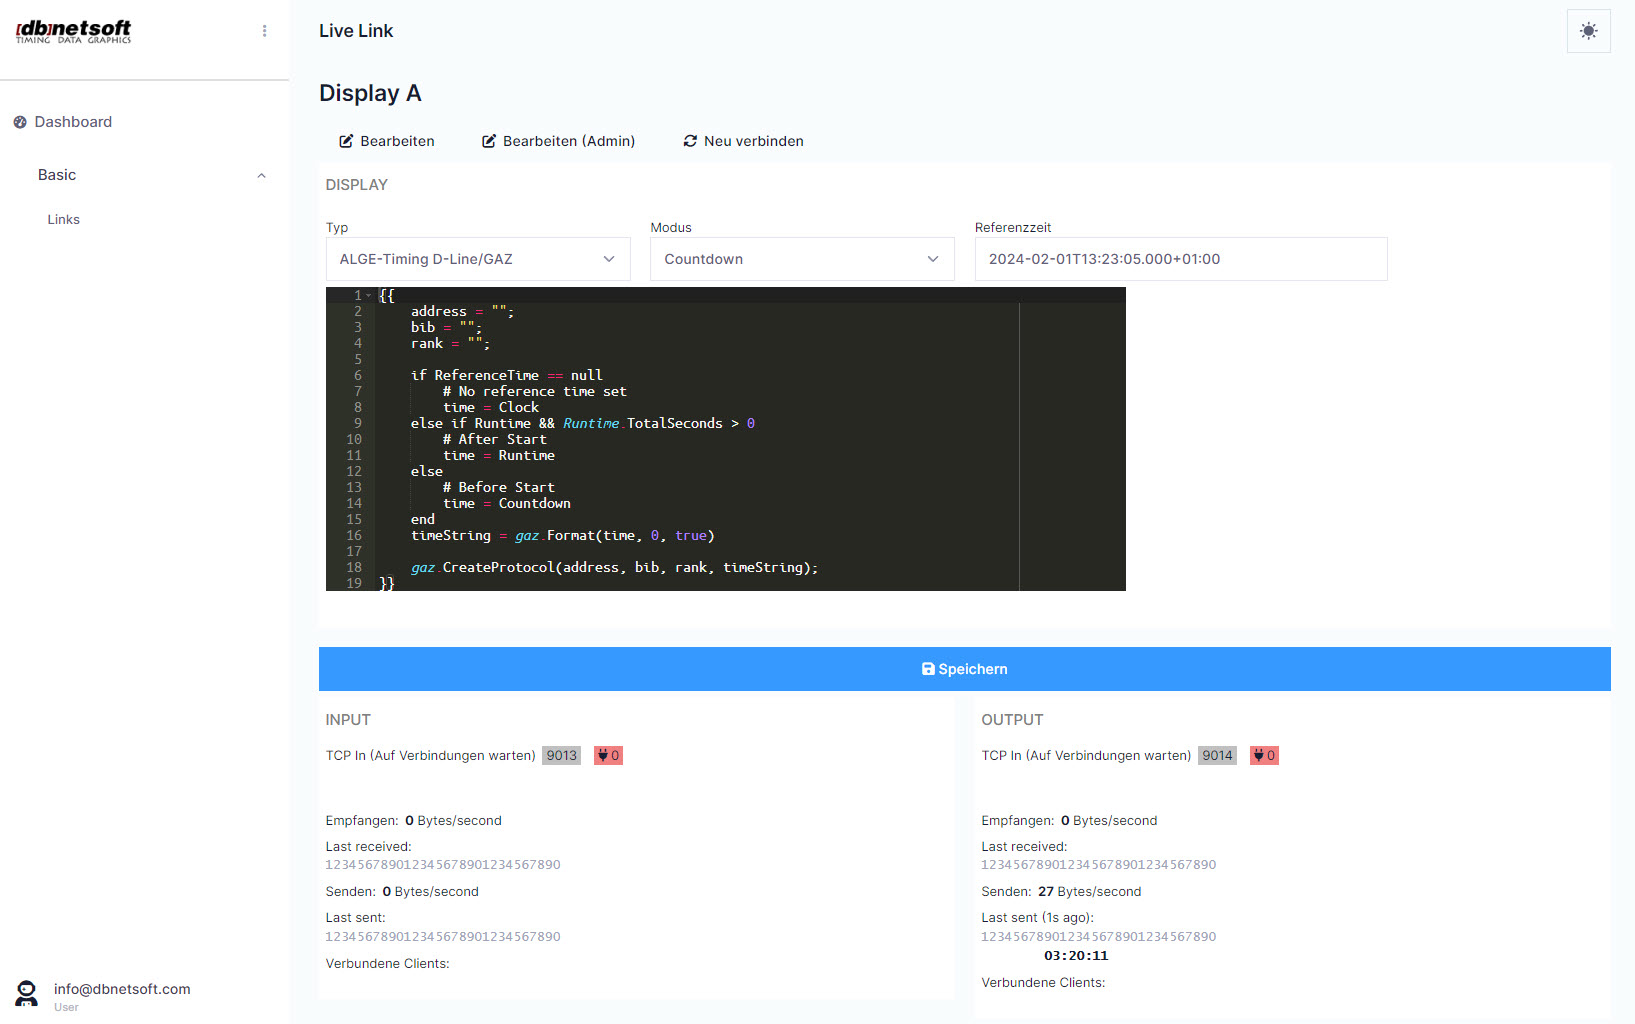Click the user avatar icon at bottom left
The height and width of the screenshot is (1024, 1635).
click(25, 993)
